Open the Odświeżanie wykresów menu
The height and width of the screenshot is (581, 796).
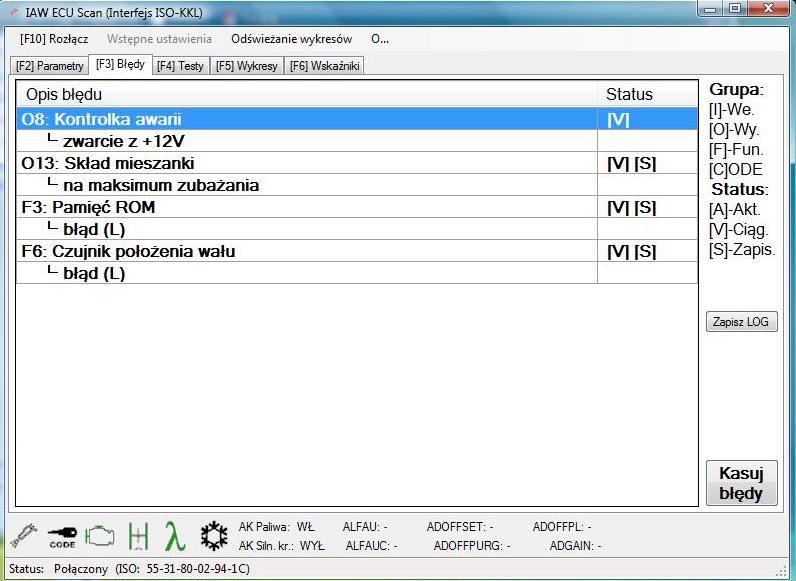tap(291, 39)
